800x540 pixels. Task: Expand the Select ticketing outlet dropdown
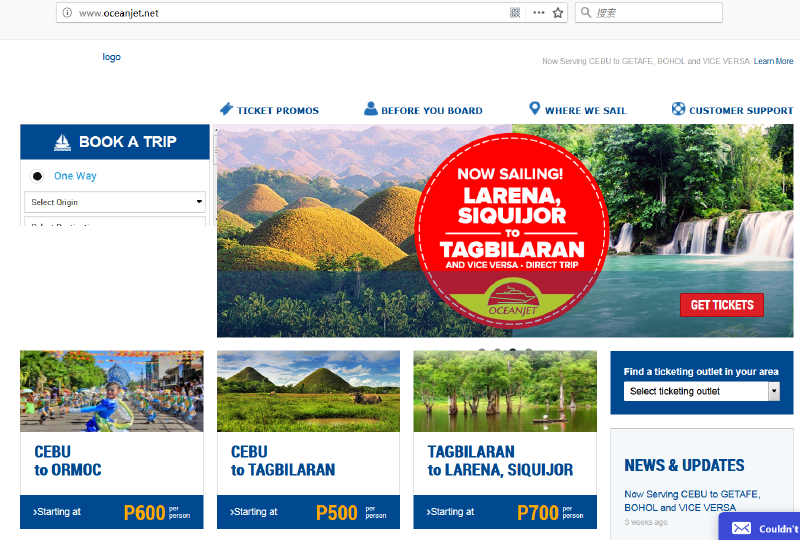click(x=702, y=391)
